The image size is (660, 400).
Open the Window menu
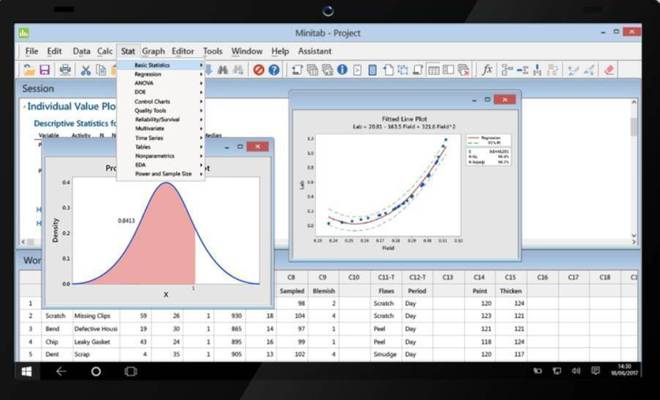[x=247, y=51]
